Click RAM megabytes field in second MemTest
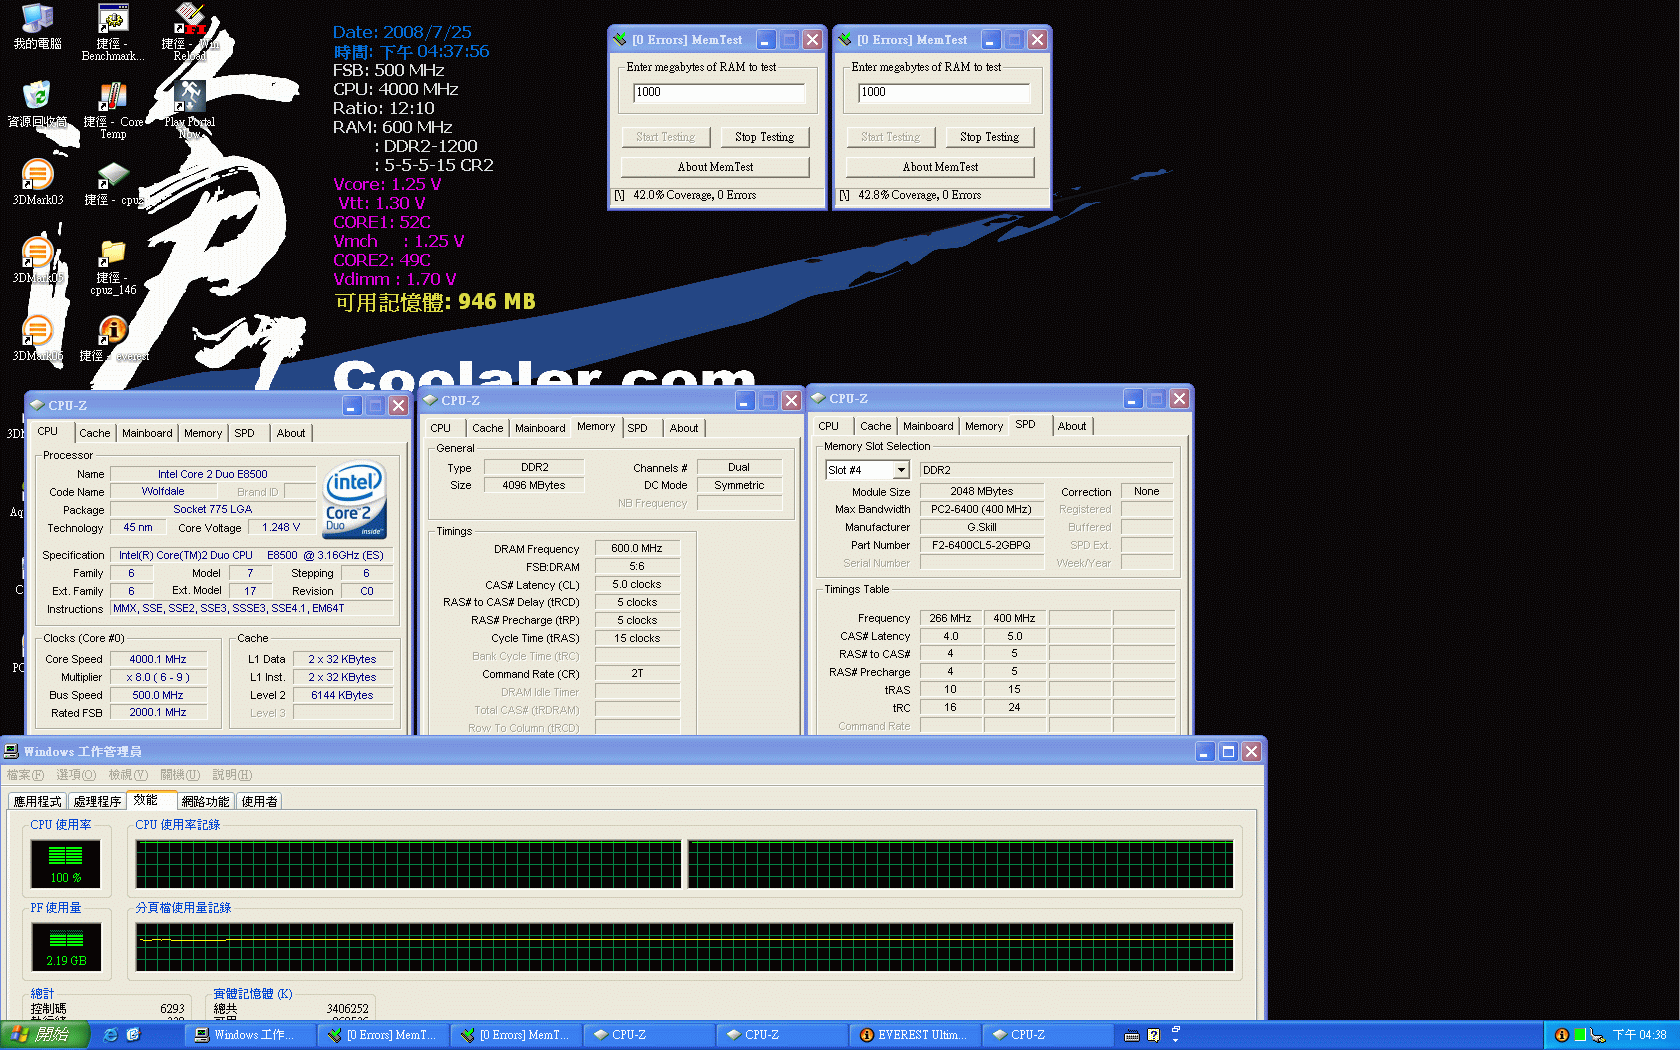Viewport: 1680px width, 1050px height. tap(944, 92)
